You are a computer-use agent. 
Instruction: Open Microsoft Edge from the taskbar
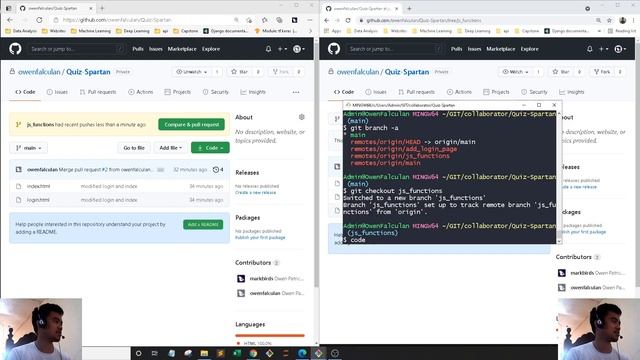(x=302, y=353)
